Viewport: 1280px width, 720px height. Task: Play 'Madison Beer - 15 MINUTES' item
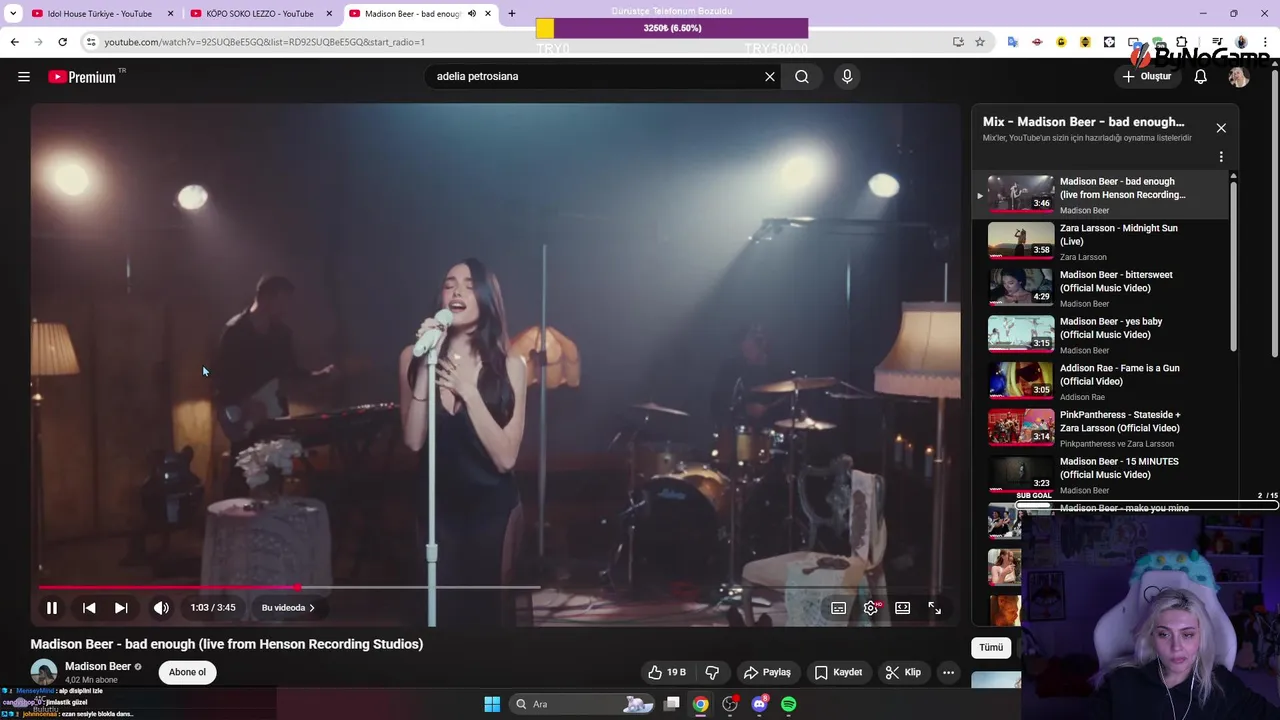(x=1100, y=475)
